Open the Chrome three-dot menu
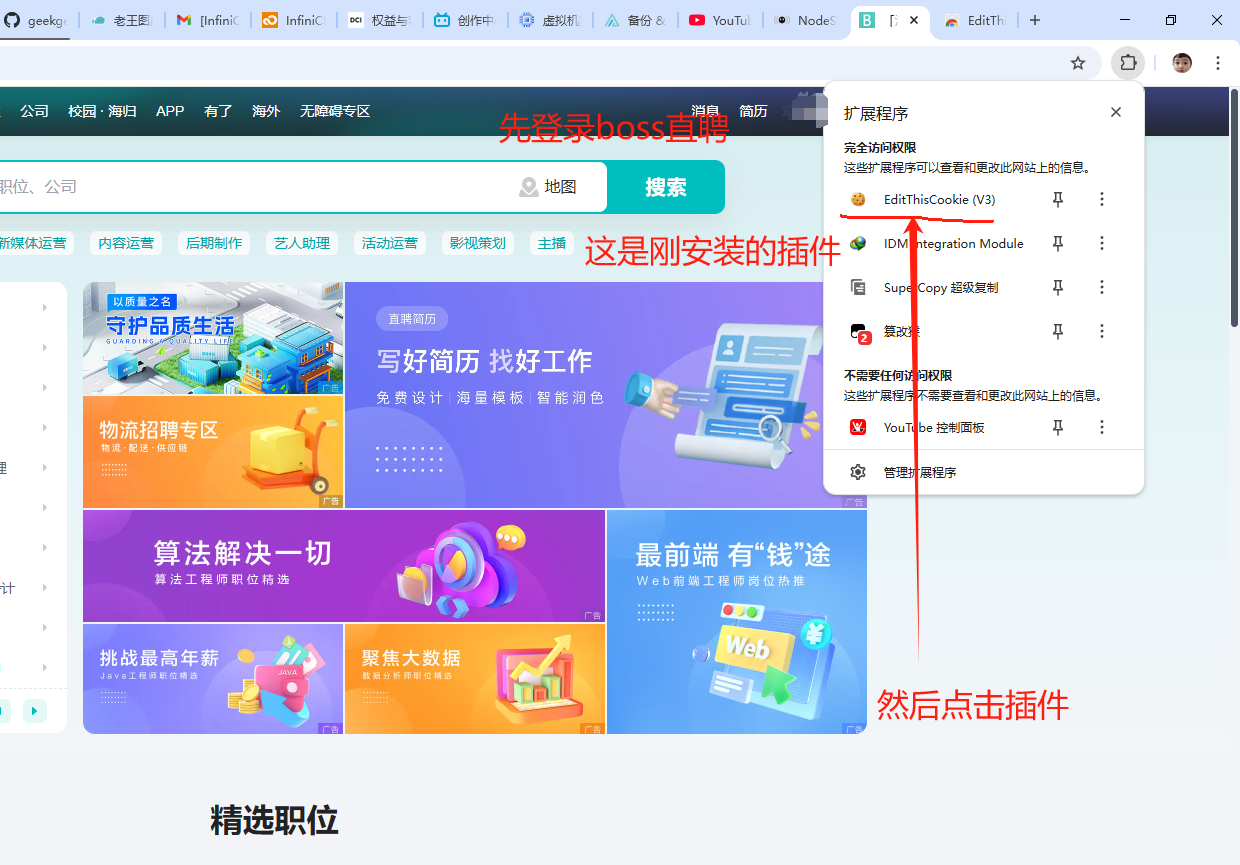The height and width of the screenshot is (865, 1240). coord(1218,63)
